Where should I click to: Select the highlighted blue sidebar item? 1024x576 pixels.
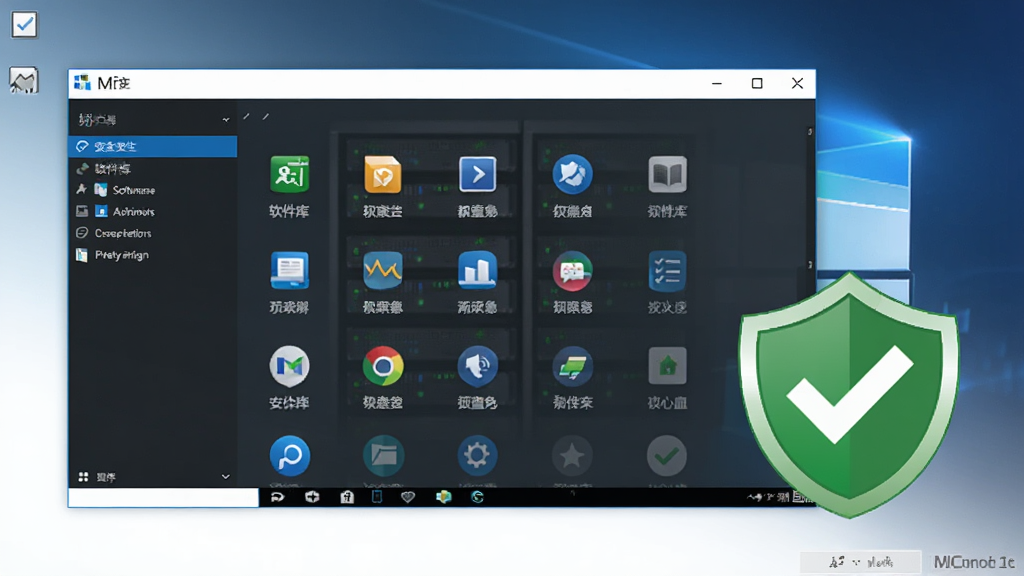click(x=153, y=146)
